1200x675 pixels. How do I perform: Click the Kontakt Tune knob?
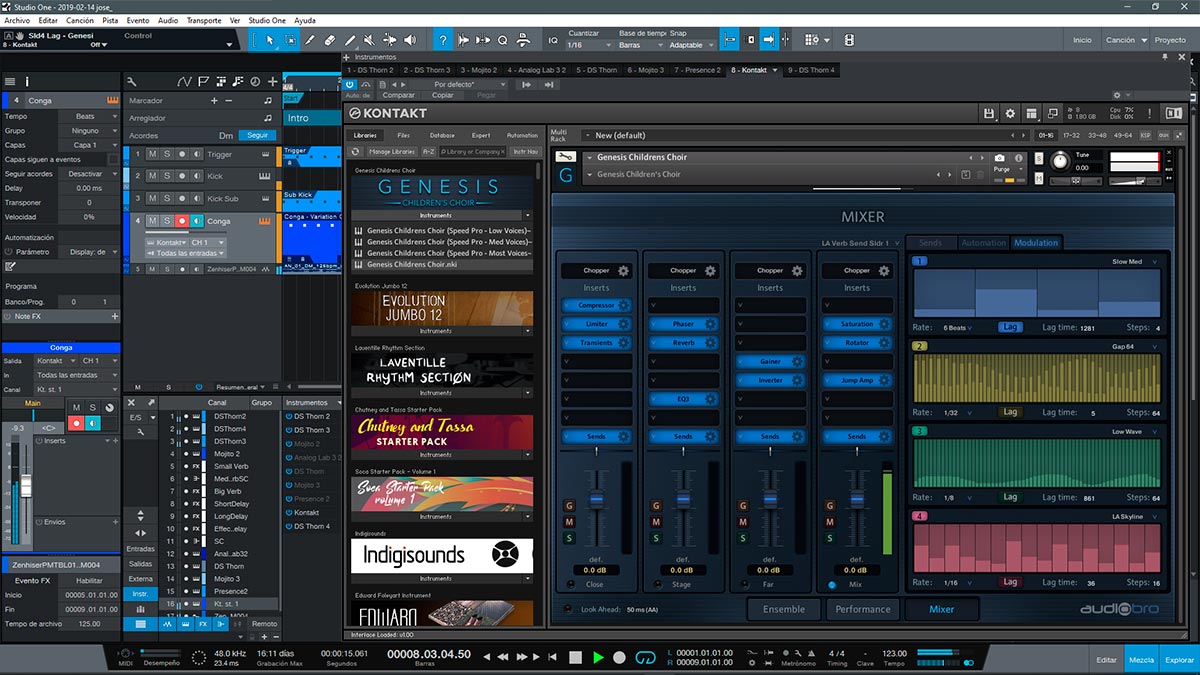click(x=1061, y=160)
